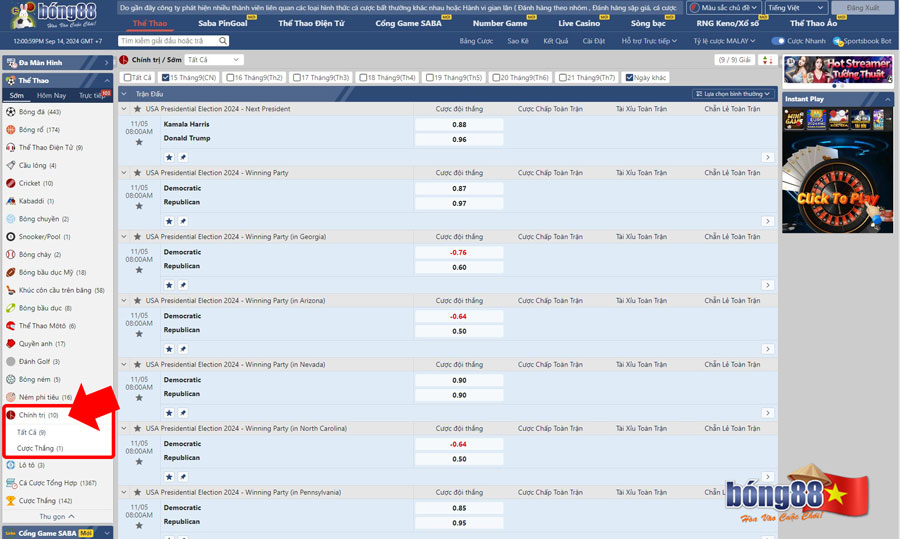Open the Tất Cả filter next to Chính trị / Sớm
The image size is (900, 539).
214,60
